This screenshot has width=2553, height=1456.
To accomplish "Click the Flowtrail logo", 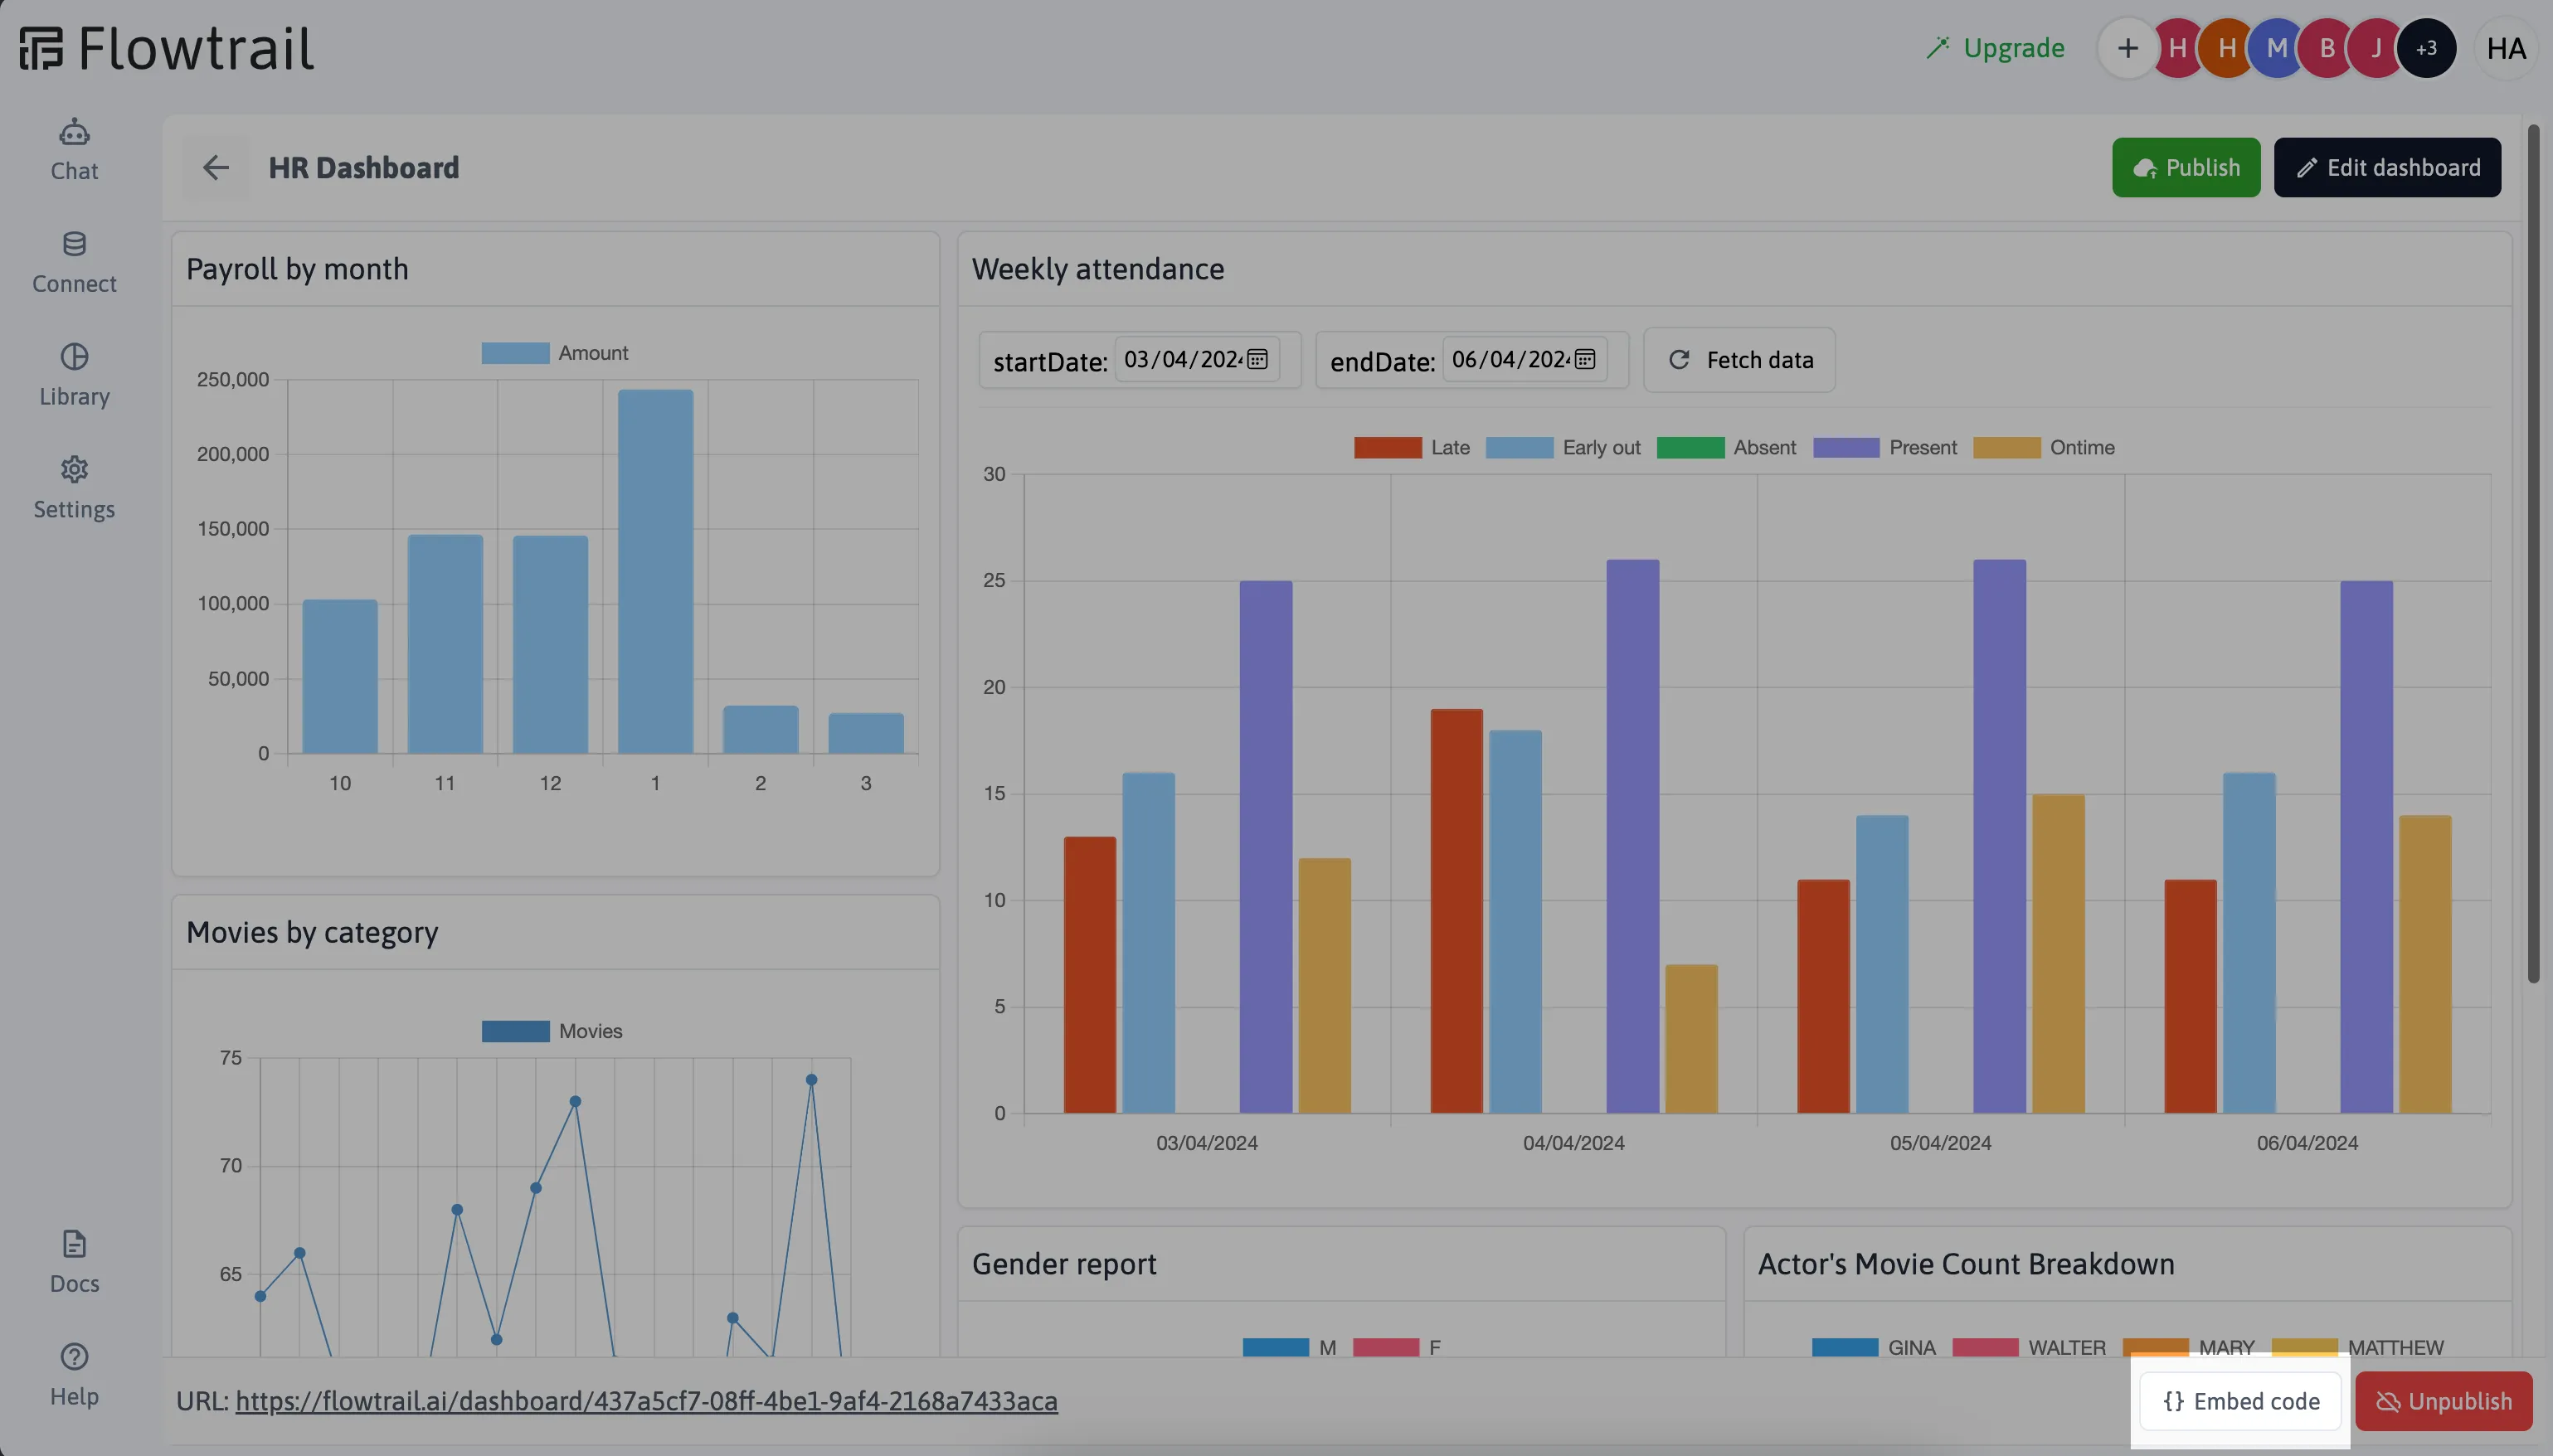I will [x=166, y=48].
